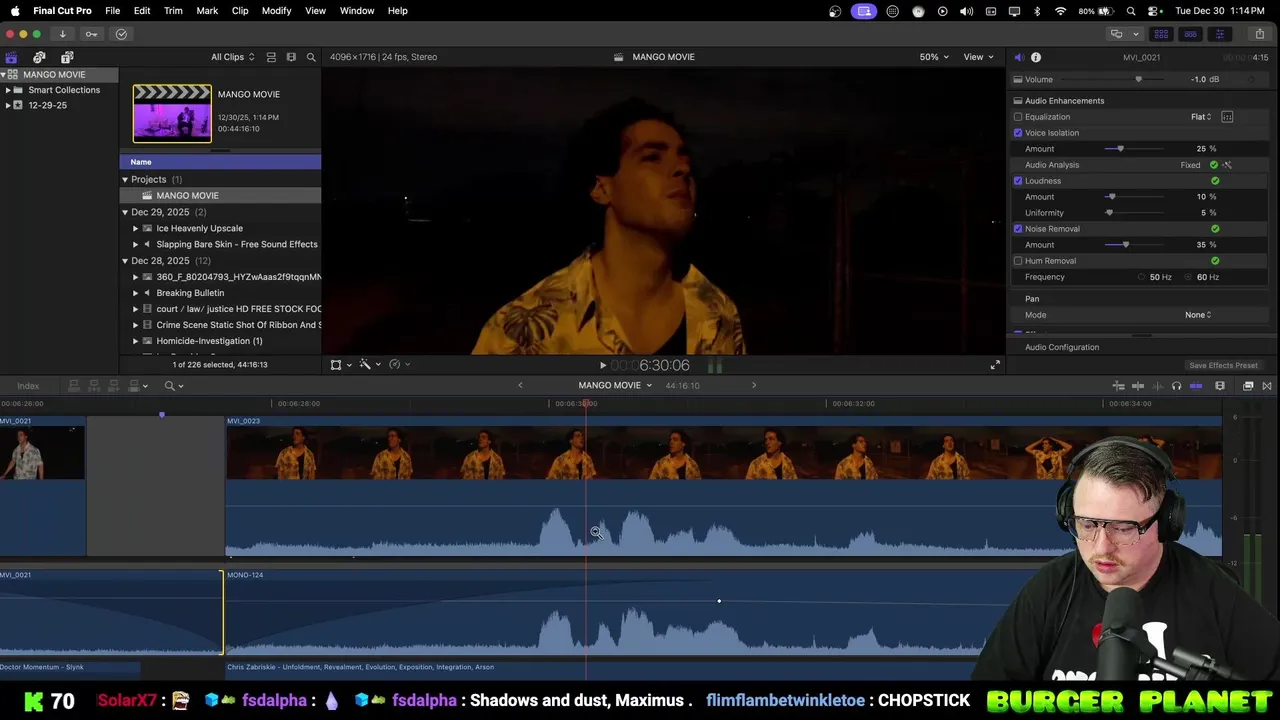Open the Modify menu
This screenshot has height=720, width=1280.
coord(276,11)
